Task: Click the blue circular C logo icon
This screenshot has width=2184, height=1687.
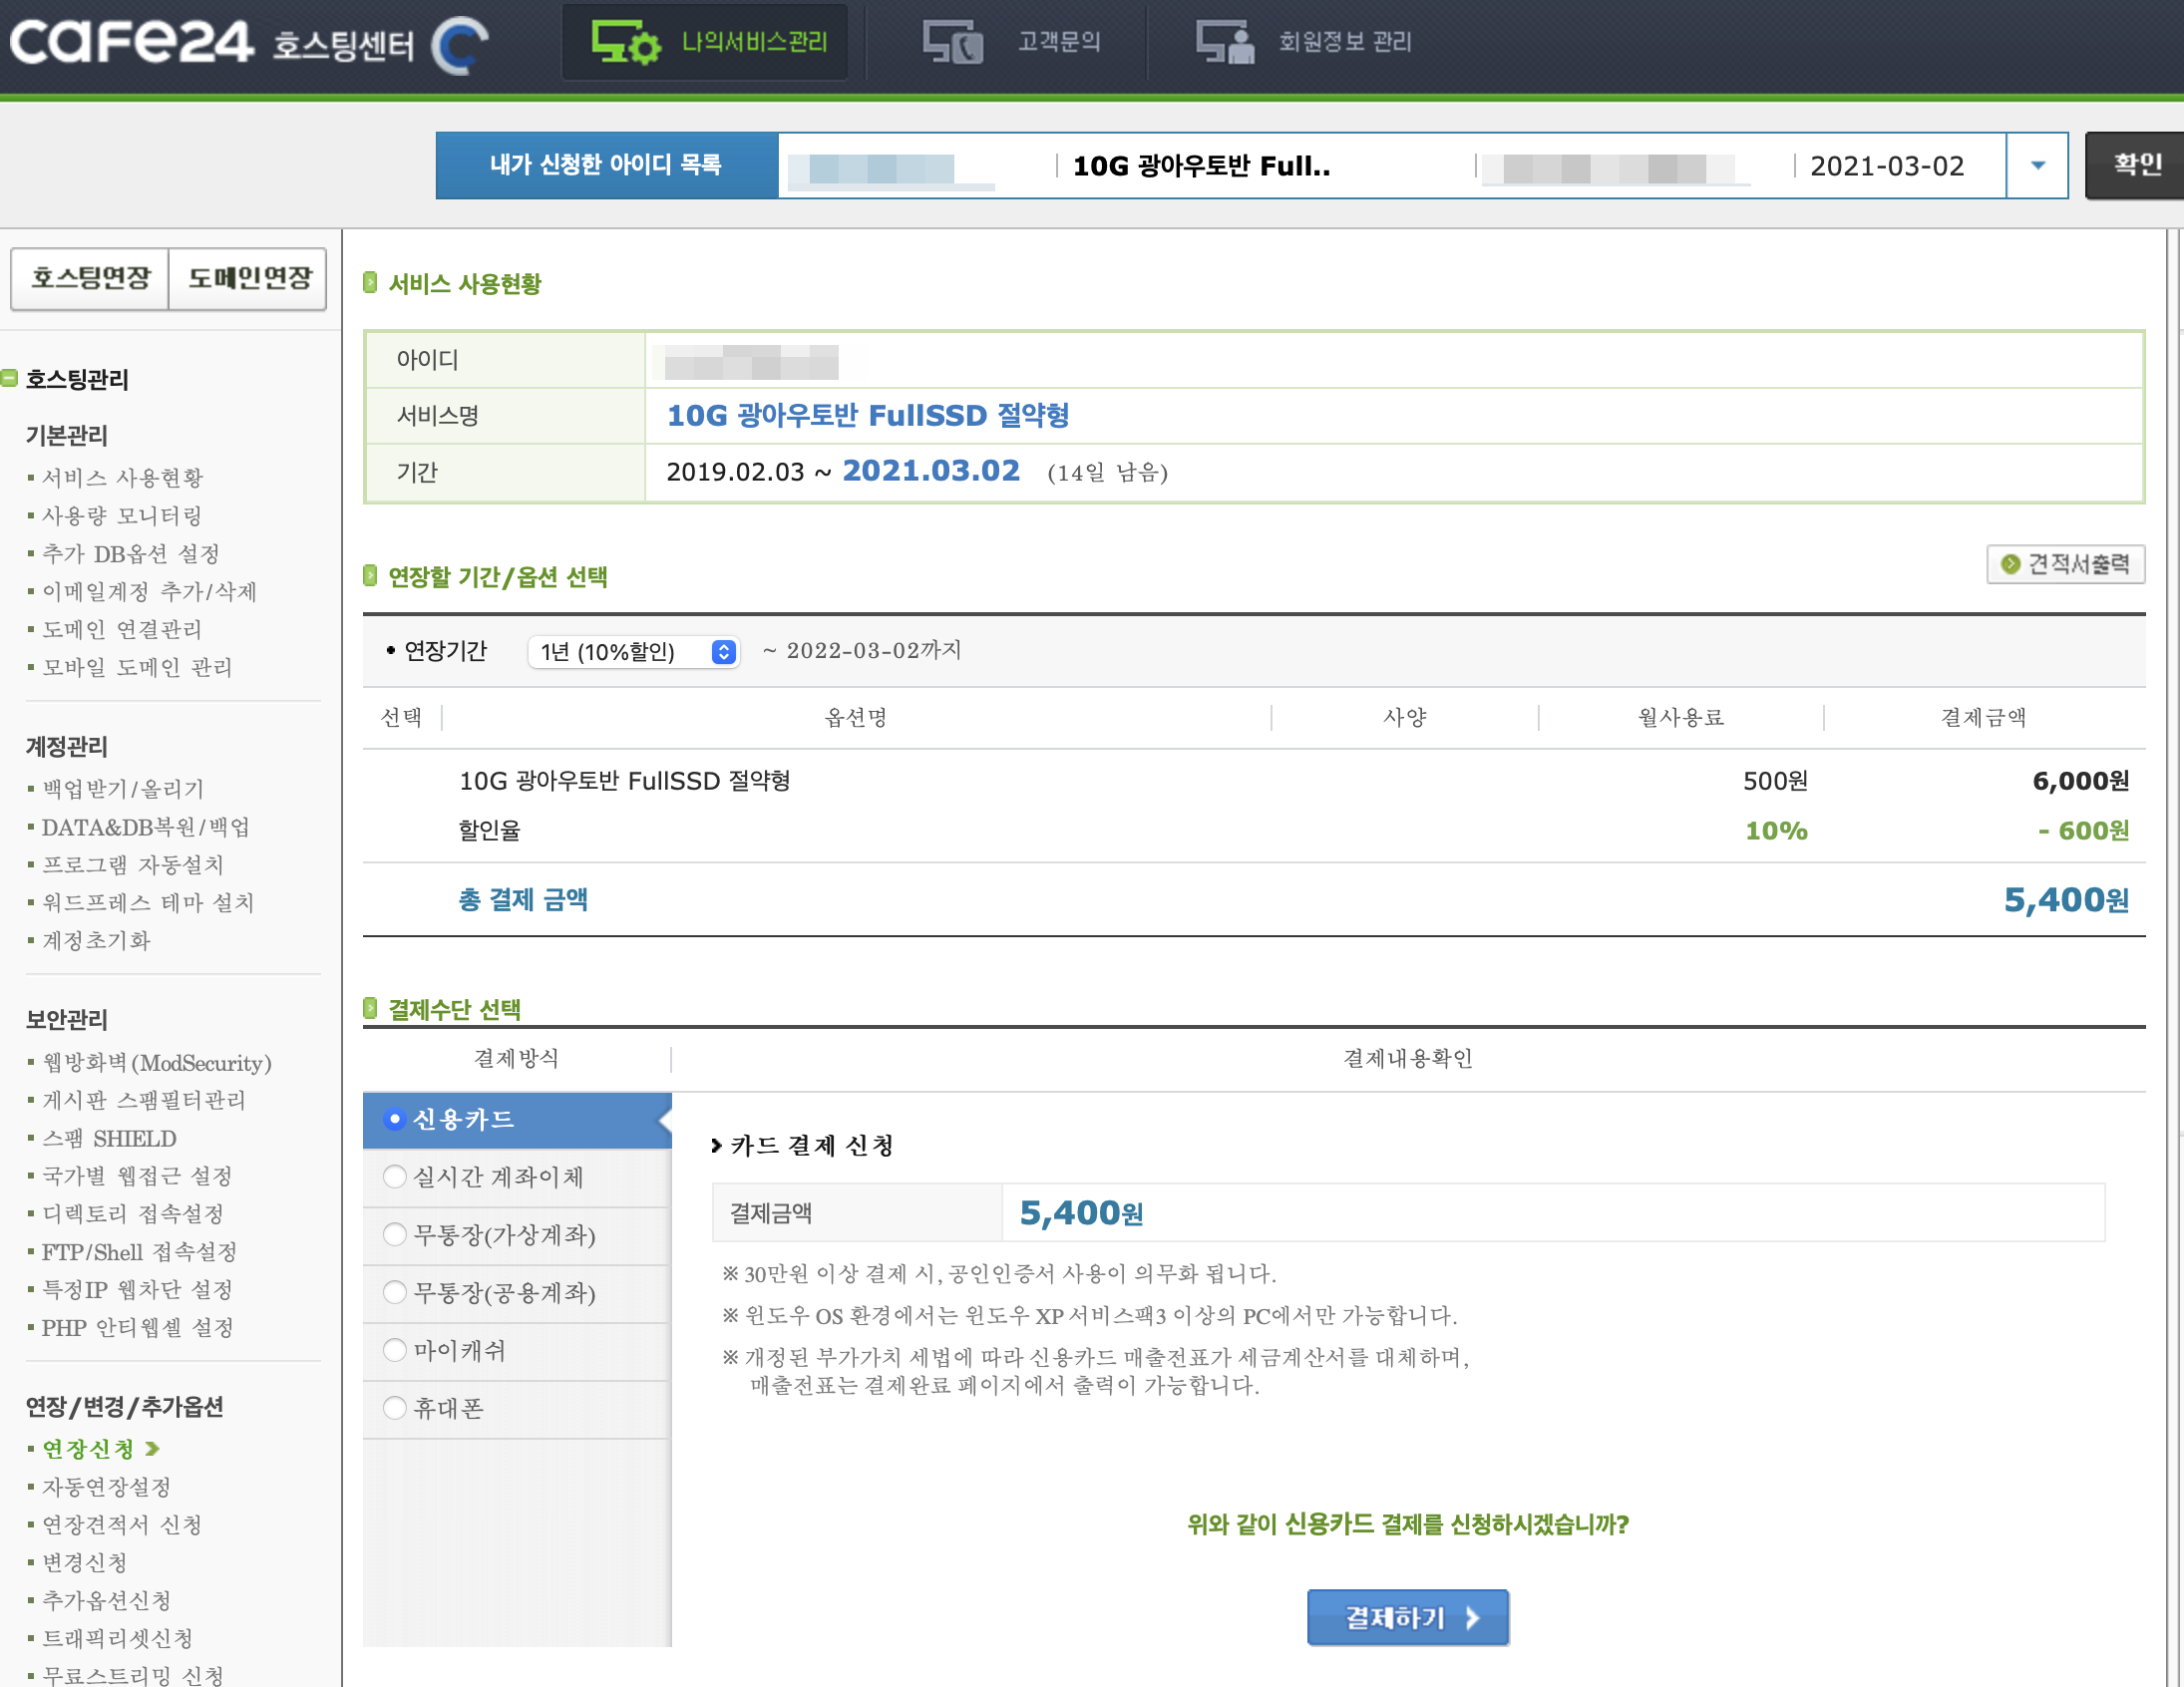Action: [460, 45]
